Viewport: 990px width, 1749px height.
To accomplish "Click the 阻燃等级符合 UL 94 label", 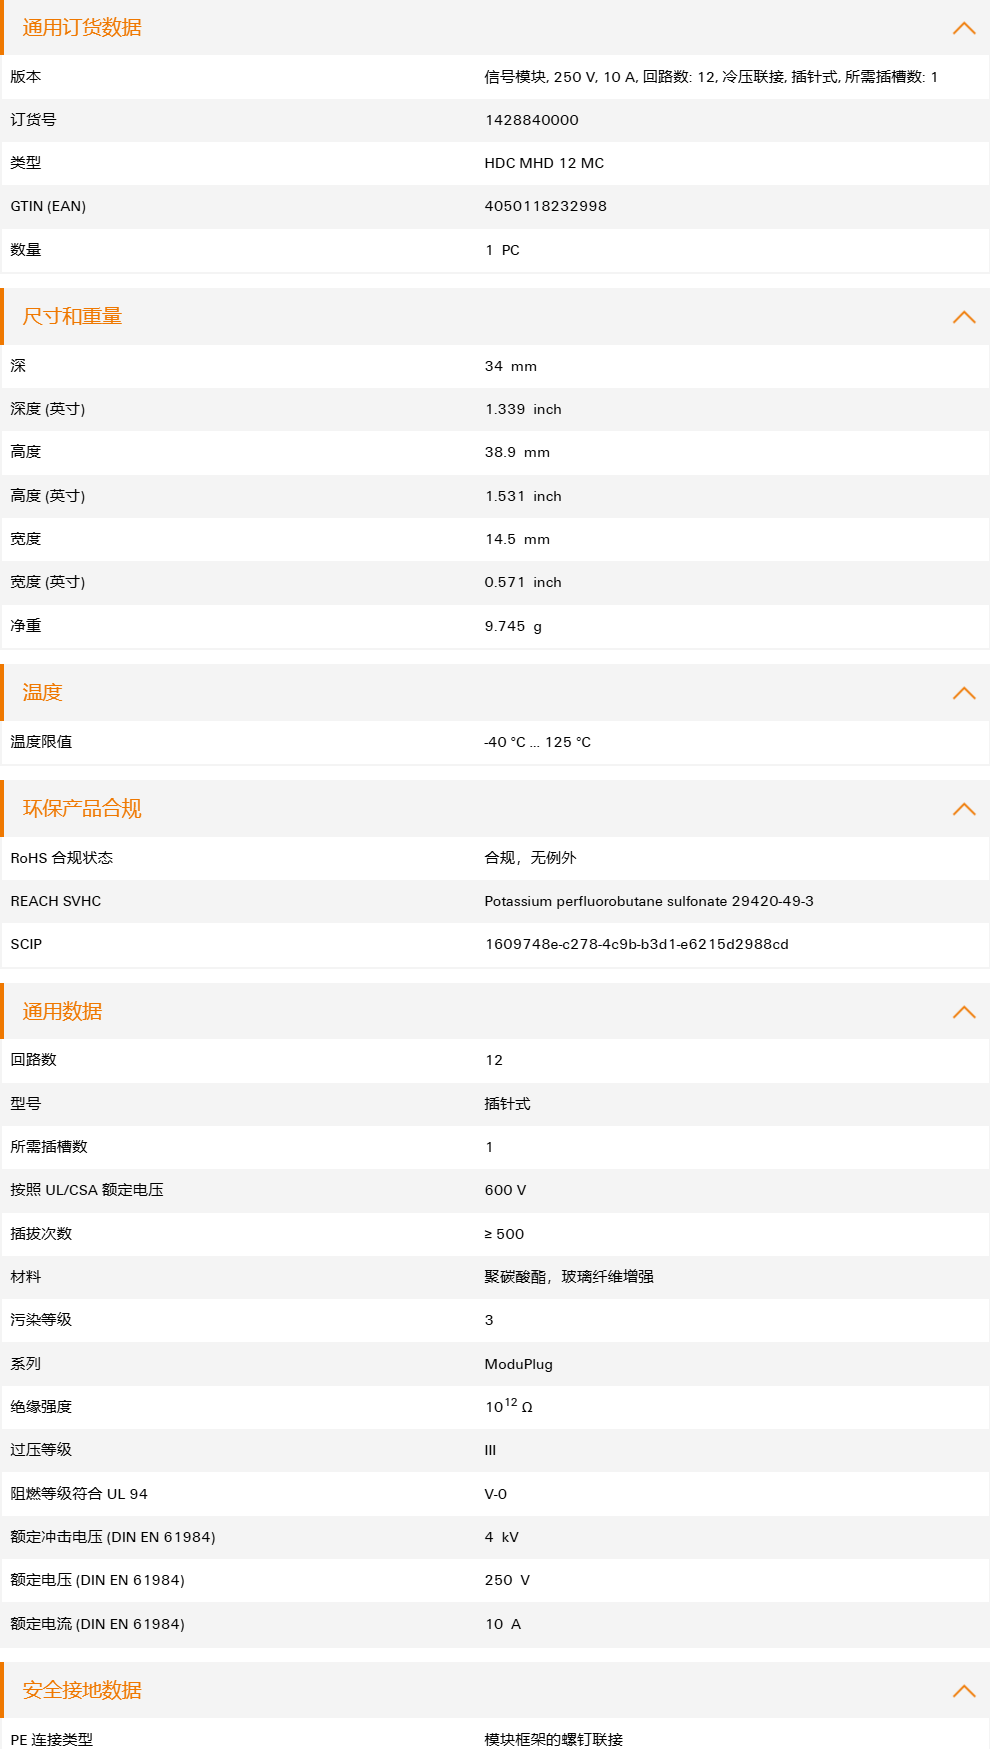I will tap(79, 1494).
